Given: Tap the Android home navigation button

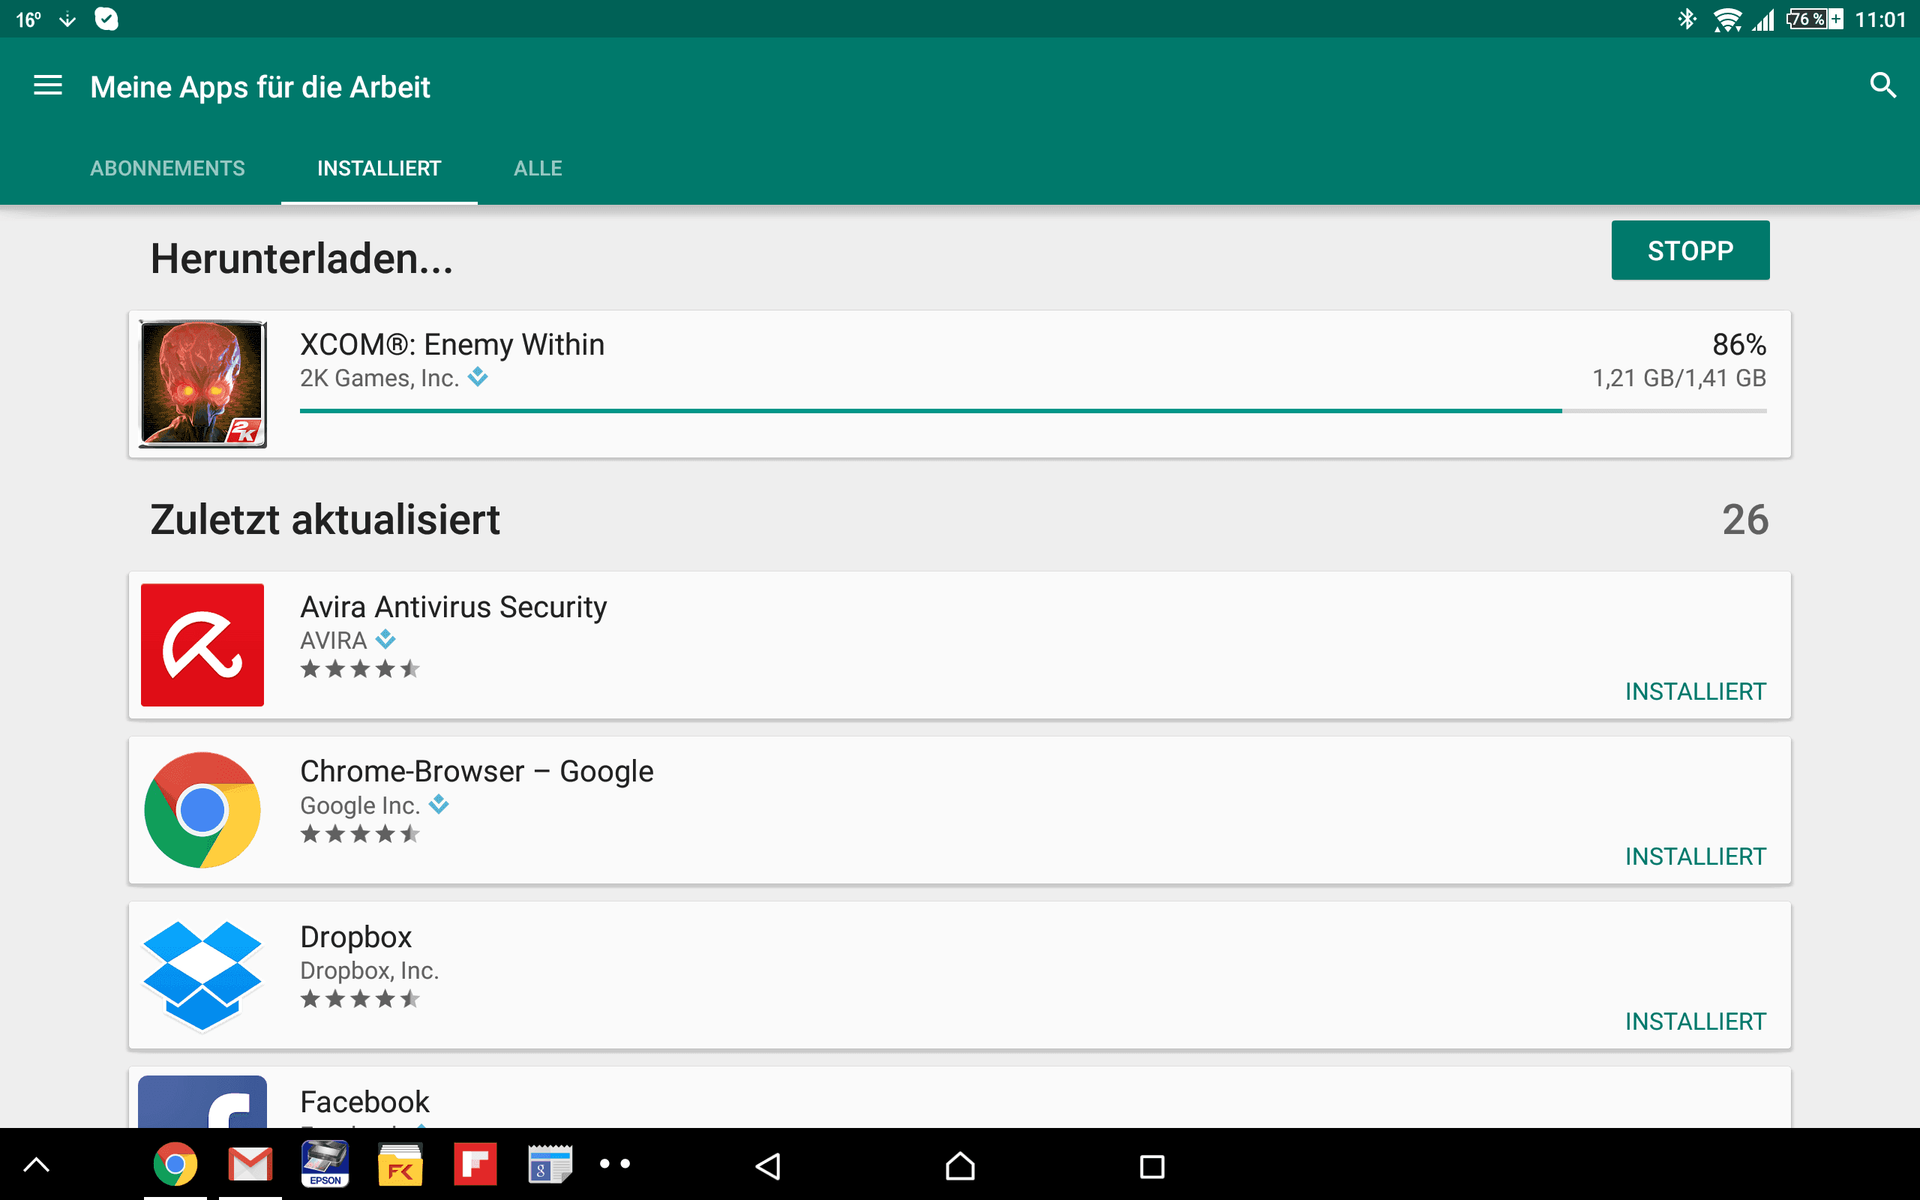Looking at the screenshot, I should pyautogui.click(x=960, y=1166).
